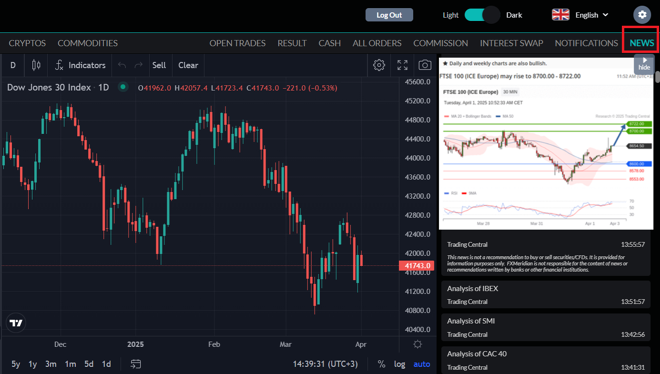Undo last chart action
This screenshot has width=660, height=374.
point(122,65)
